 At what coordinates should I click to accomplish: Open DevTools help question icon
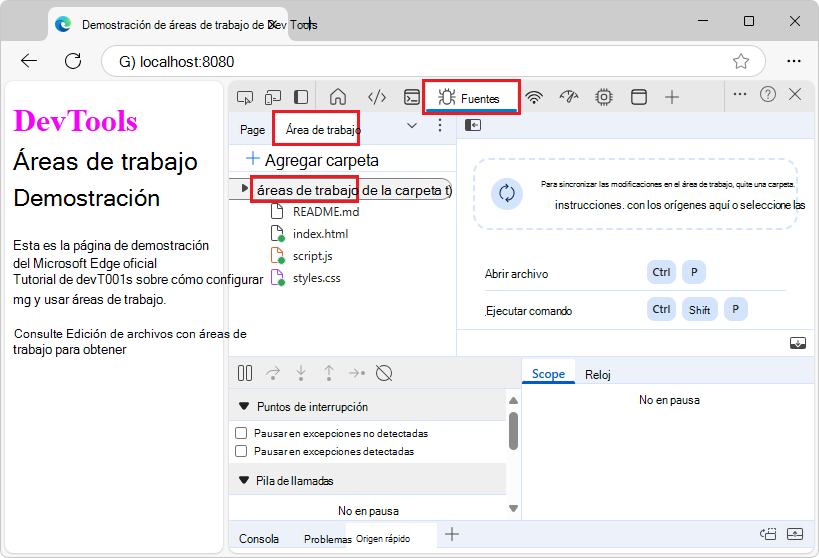[768, 95]
